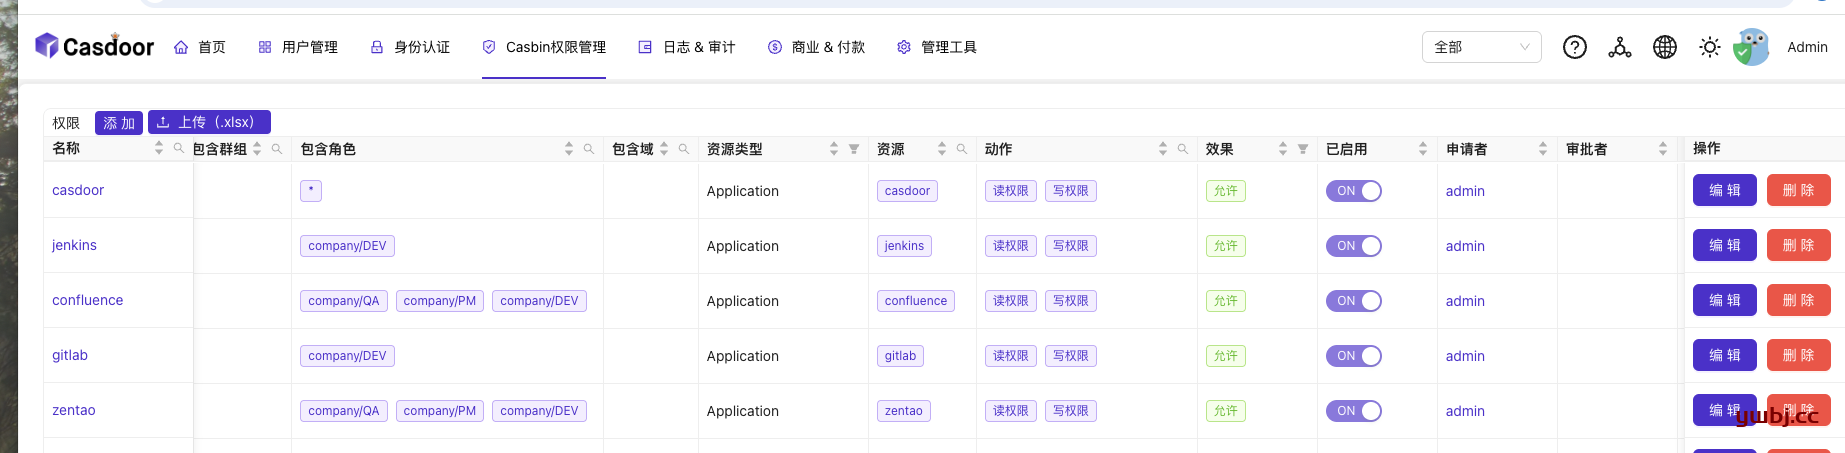Search in the 包含群组 column

[277, 149]
